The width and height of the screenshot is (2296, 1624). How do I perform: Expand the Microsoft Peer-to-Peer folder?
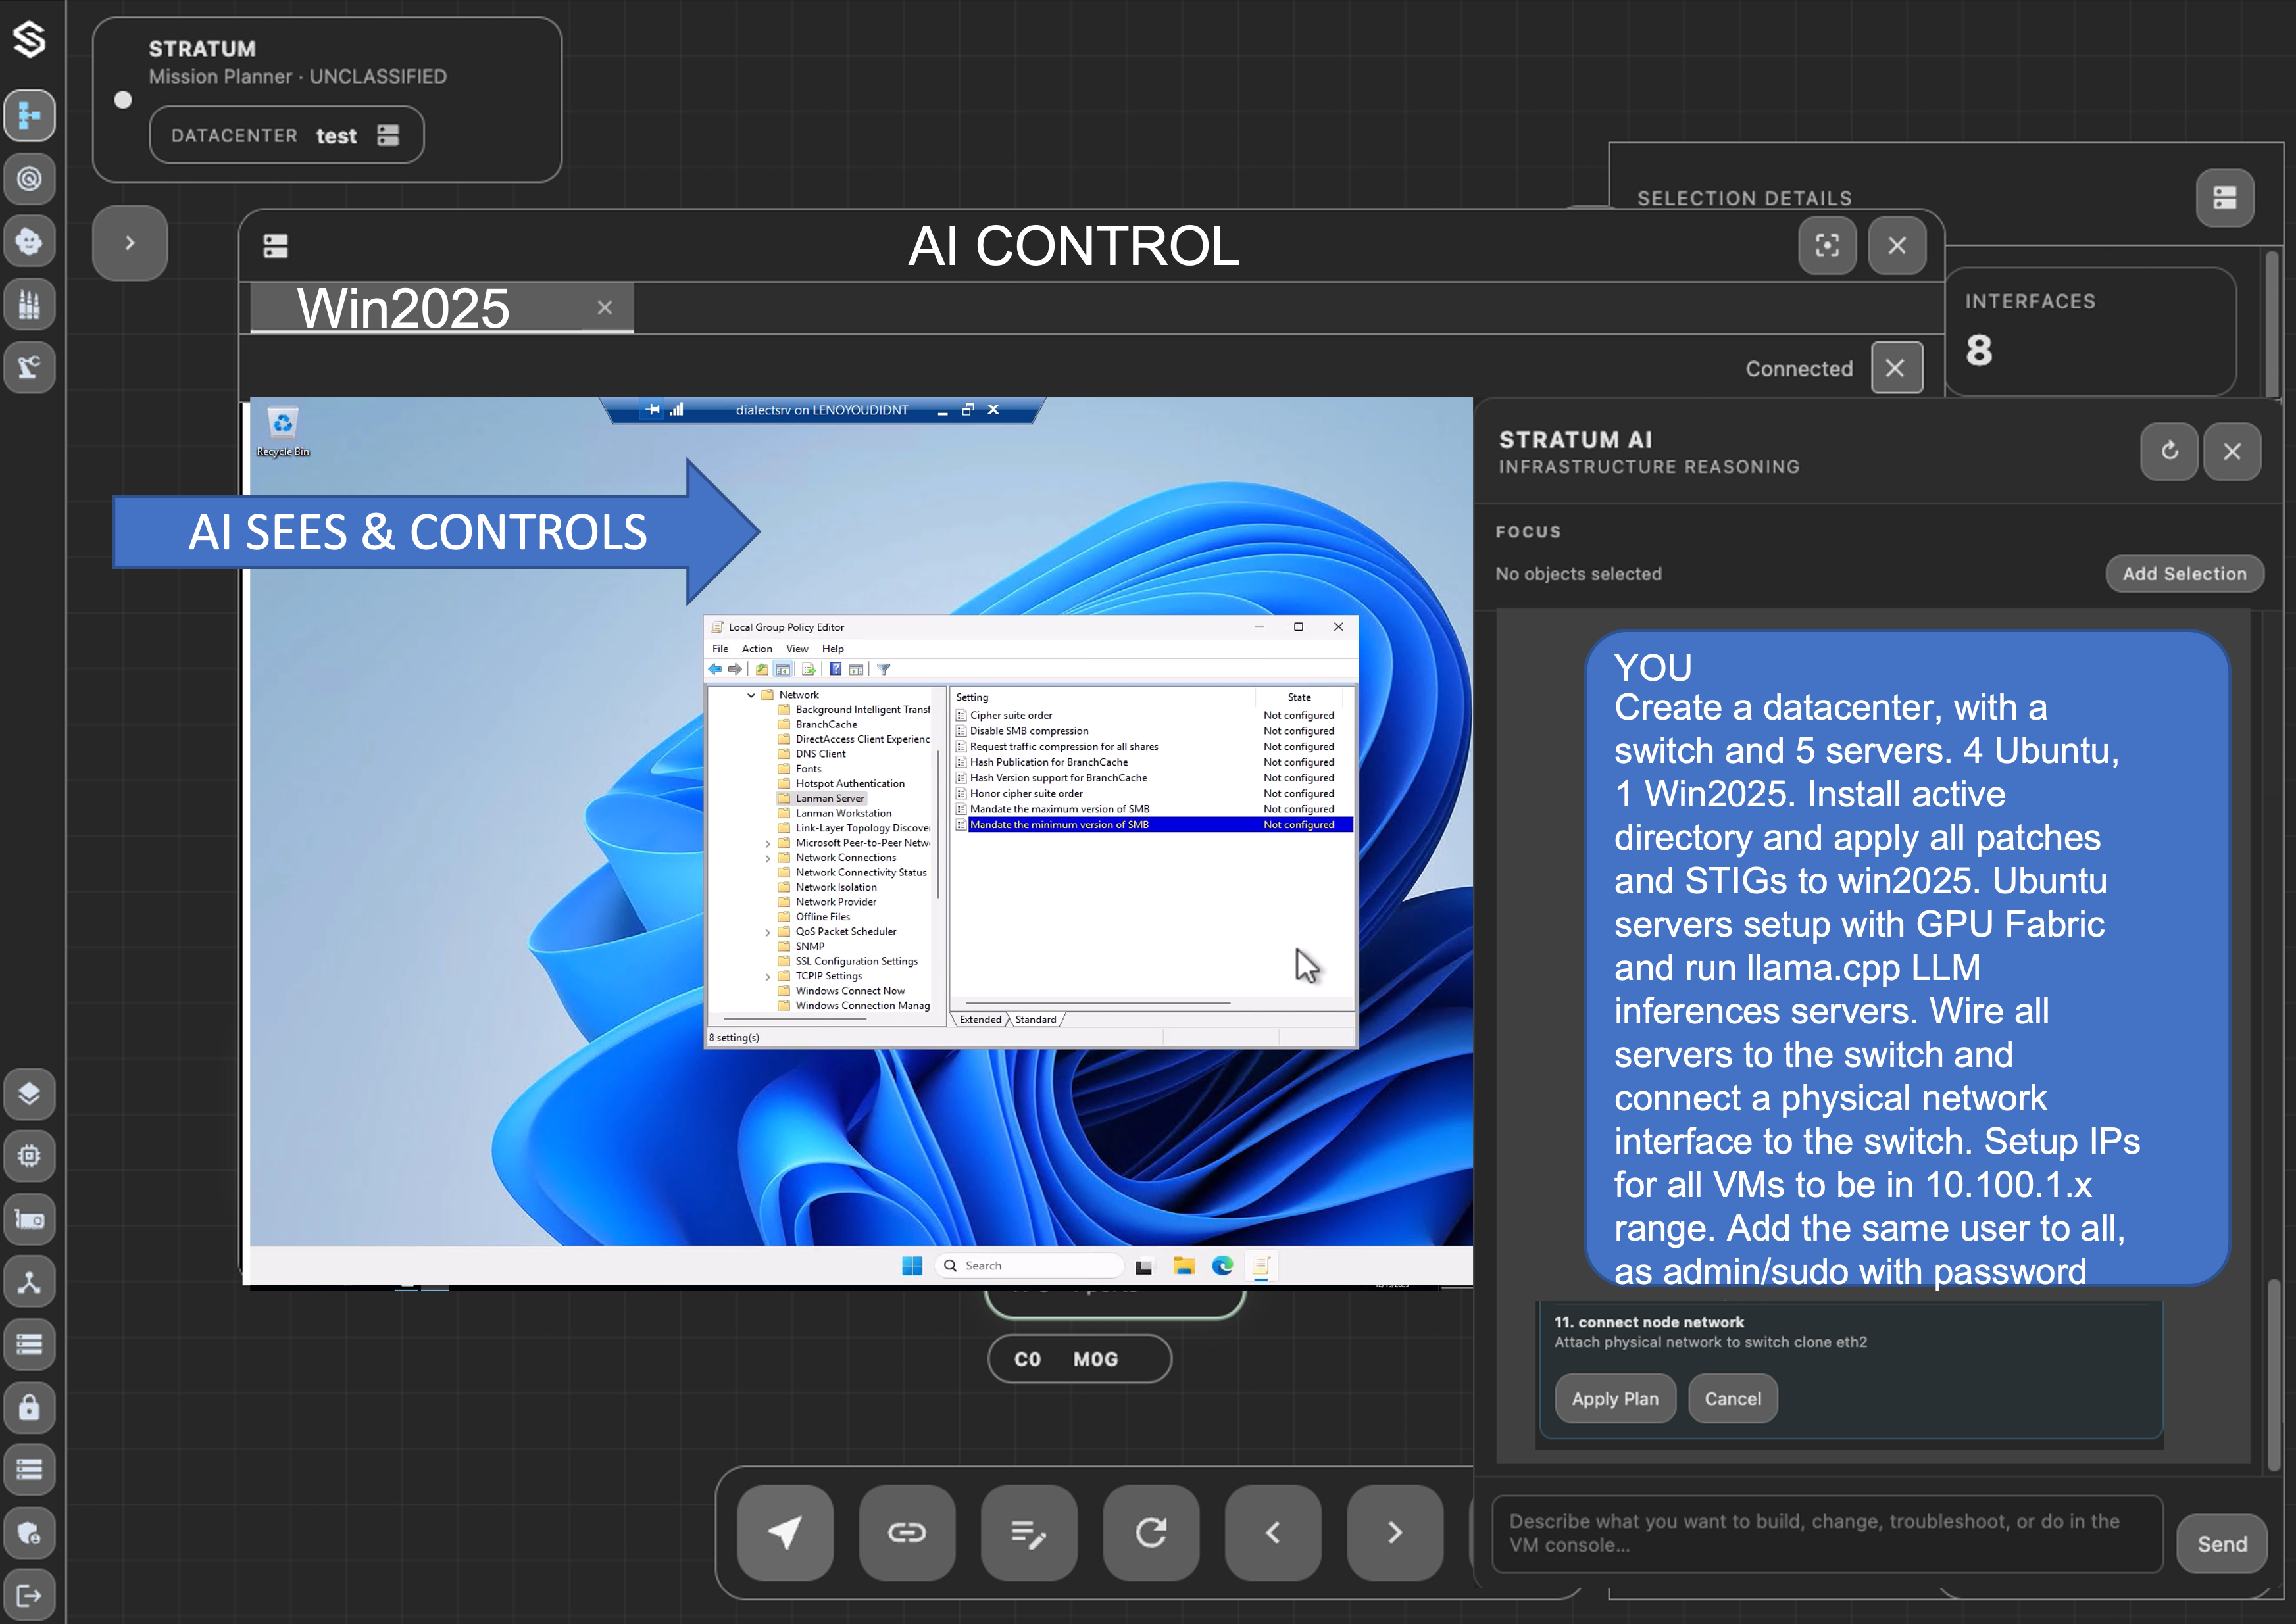tap(768, 844)
